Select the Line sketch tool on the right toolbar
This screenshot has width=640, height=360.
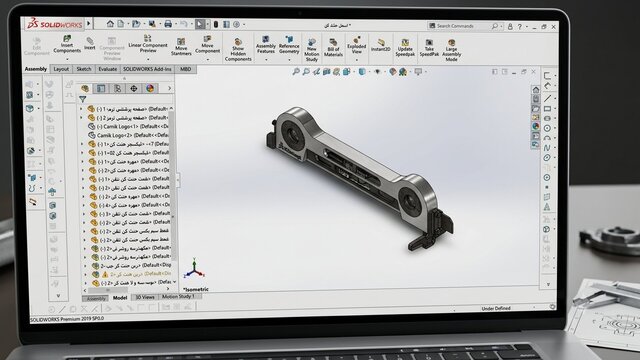[x=547, y=98]
